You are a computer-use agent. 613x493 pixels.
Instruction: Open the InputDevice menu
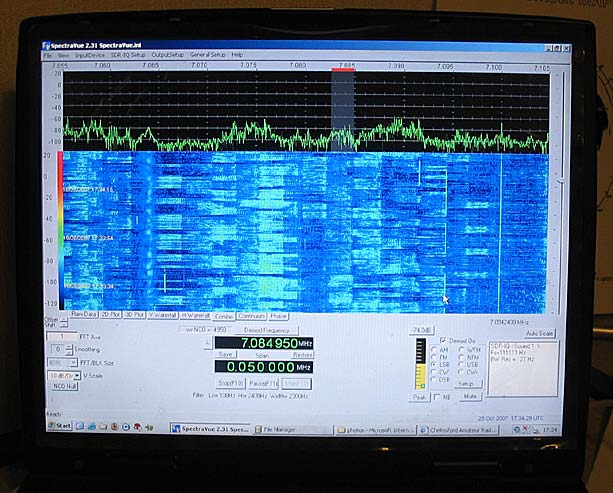tap(90, 55)
